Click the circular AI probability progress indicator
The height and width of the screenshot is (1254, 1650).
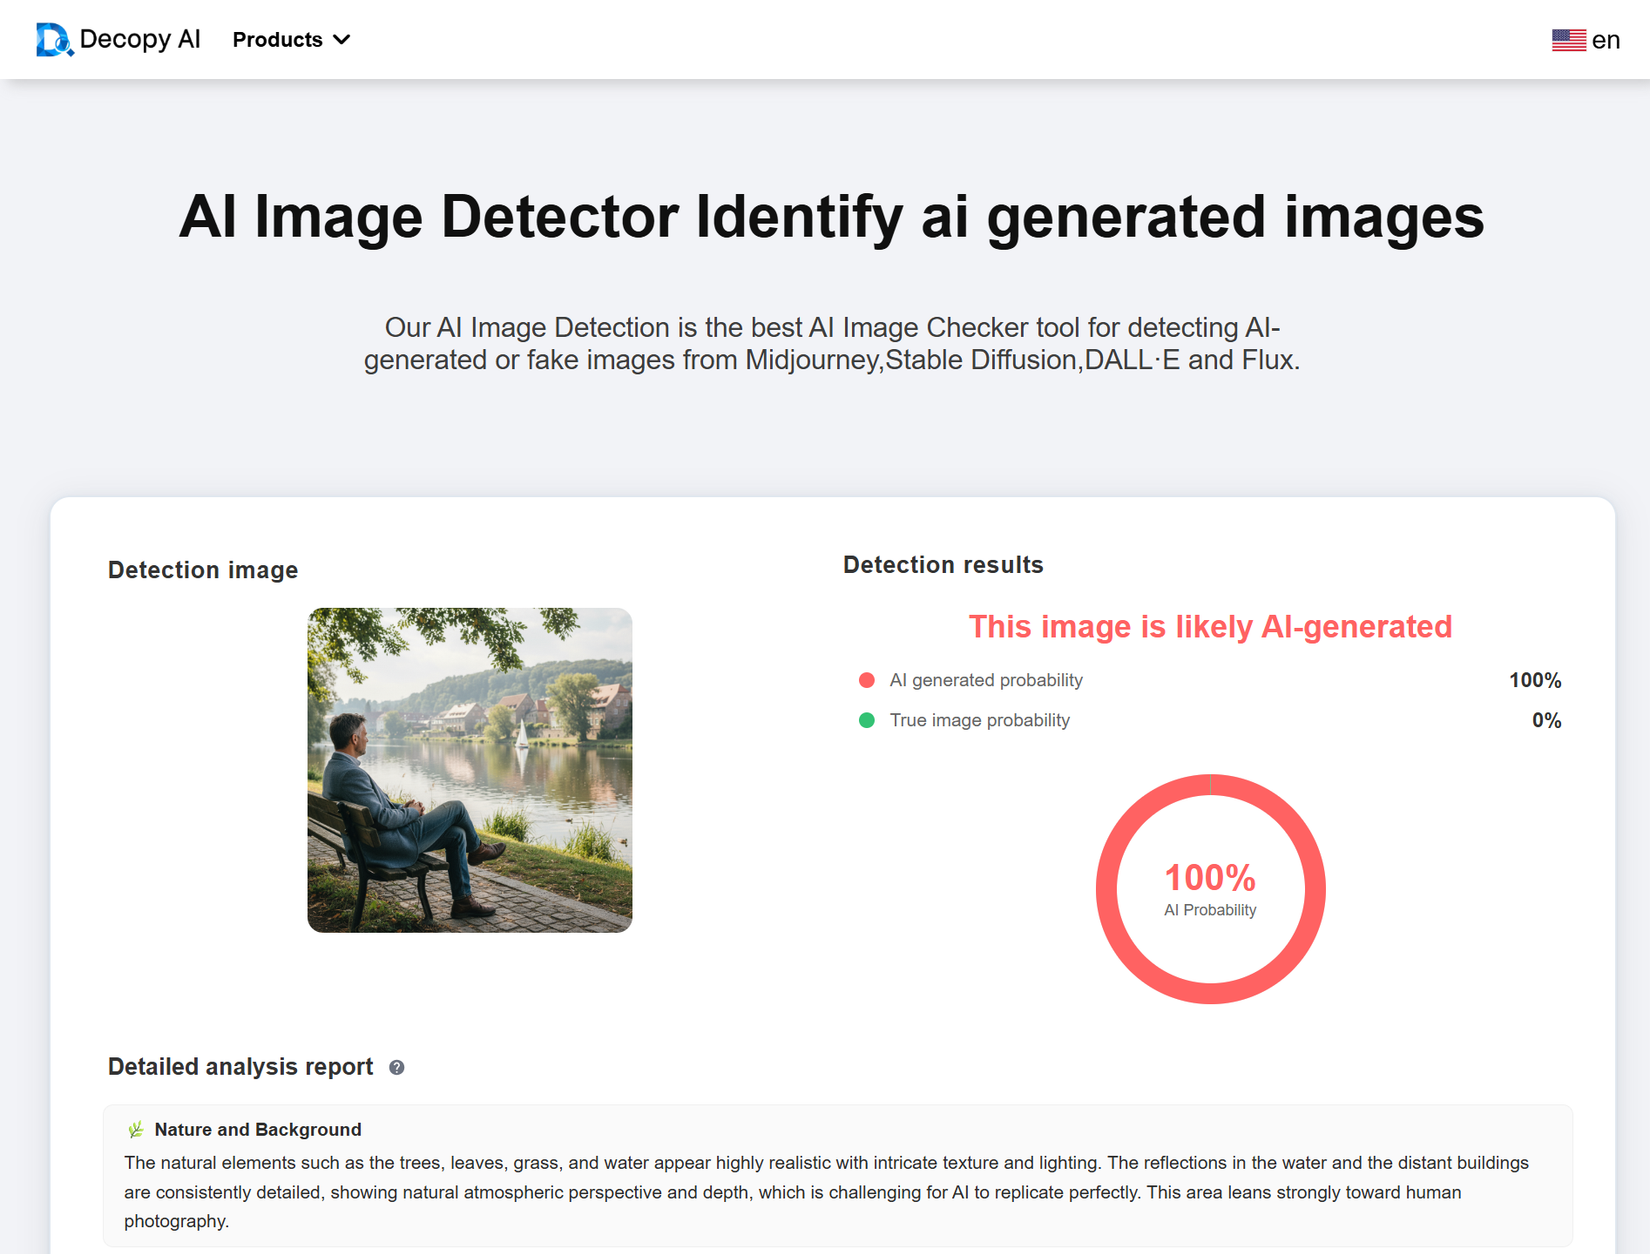click(1210, 890)
